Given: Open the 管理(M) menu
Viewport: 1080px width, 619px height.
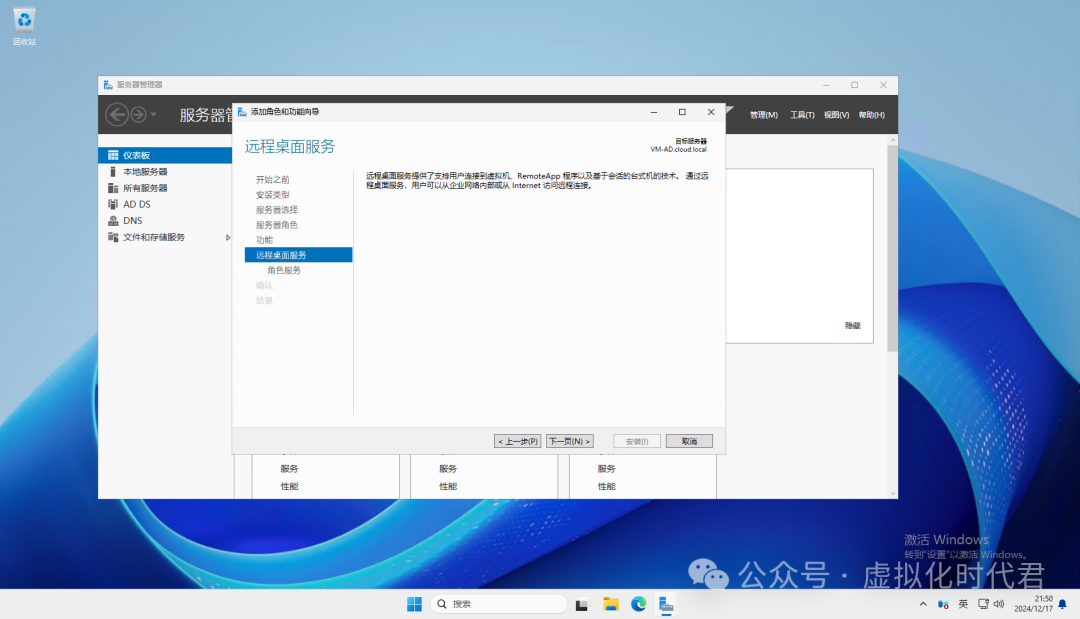Looking at the screenshot, I should click(x=763, y=115).
